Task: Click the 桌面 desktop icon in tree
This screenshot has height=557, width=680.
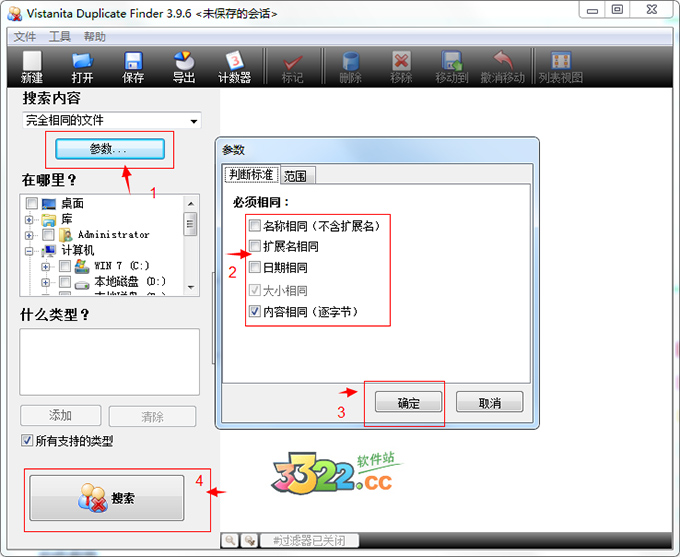Action: [x=49, y=203]
